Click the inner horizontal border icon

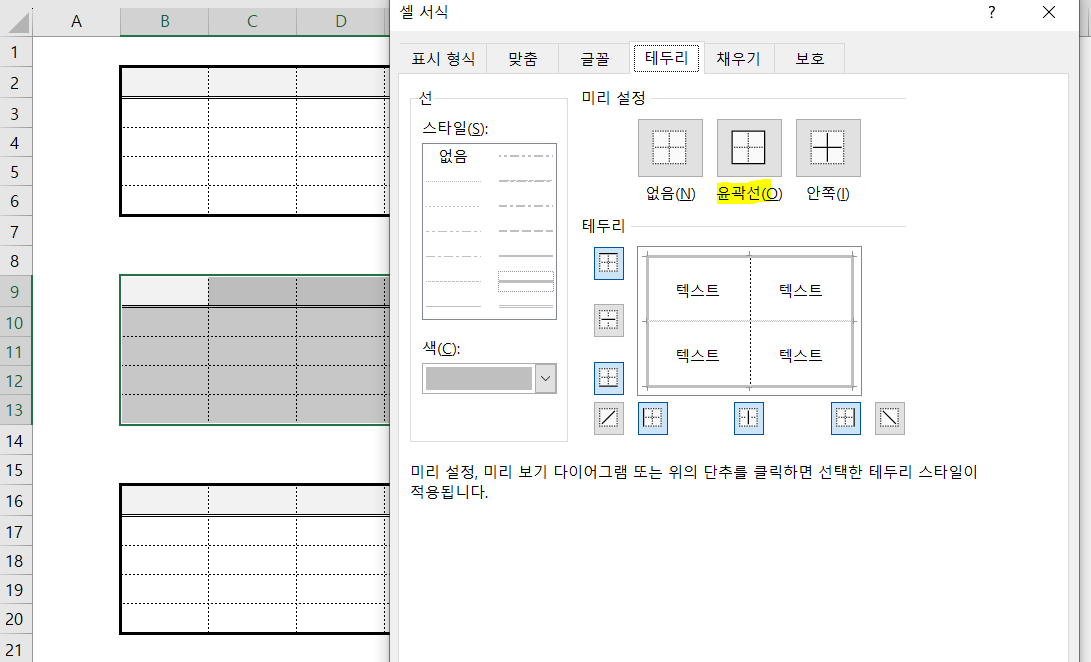tap(609, 319)
